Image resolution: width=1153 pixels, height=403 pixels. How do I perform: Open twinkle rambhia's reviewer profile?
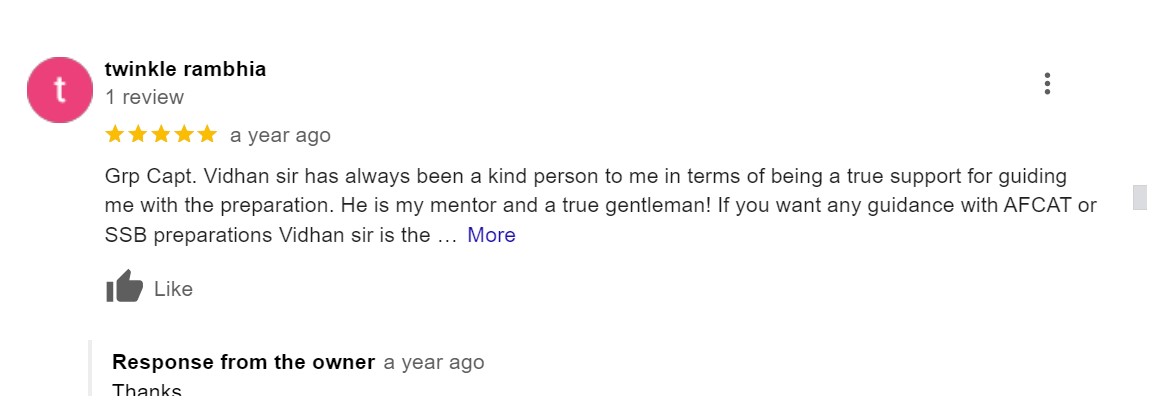point(185,69)
